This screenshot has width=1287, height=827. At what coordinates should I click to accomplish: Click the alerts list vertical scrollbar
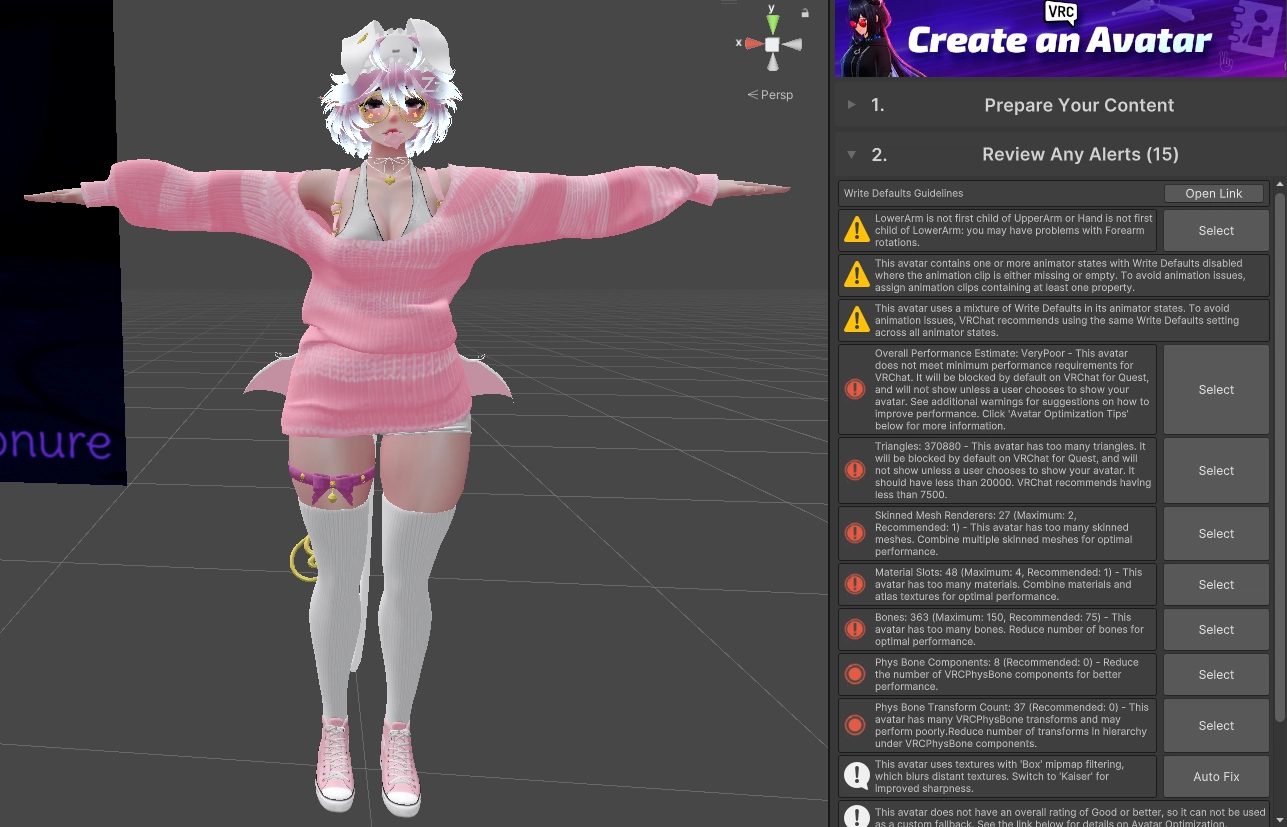(1278, 450)
